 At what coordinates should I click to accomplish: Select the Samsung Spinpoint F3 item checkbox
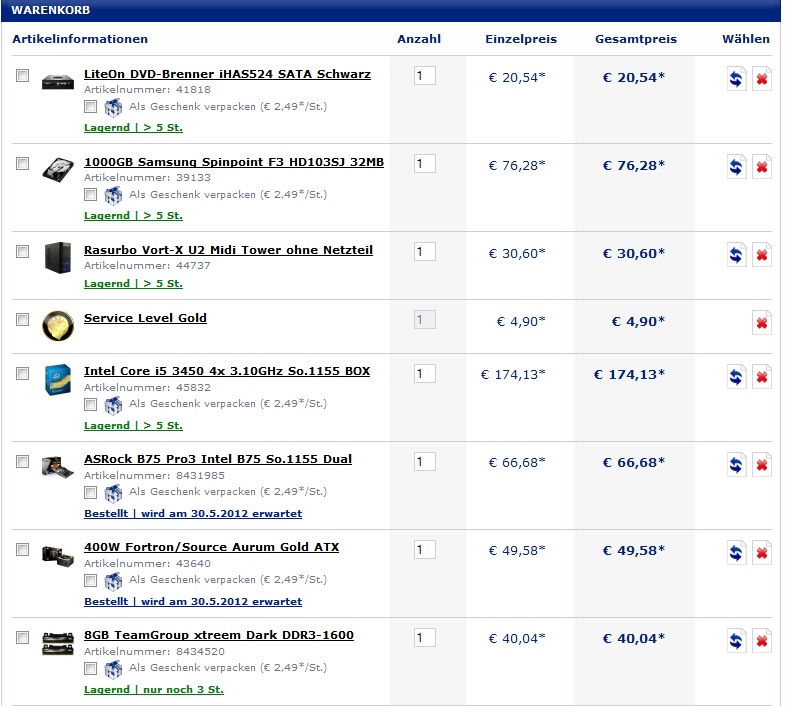[23, 163]
